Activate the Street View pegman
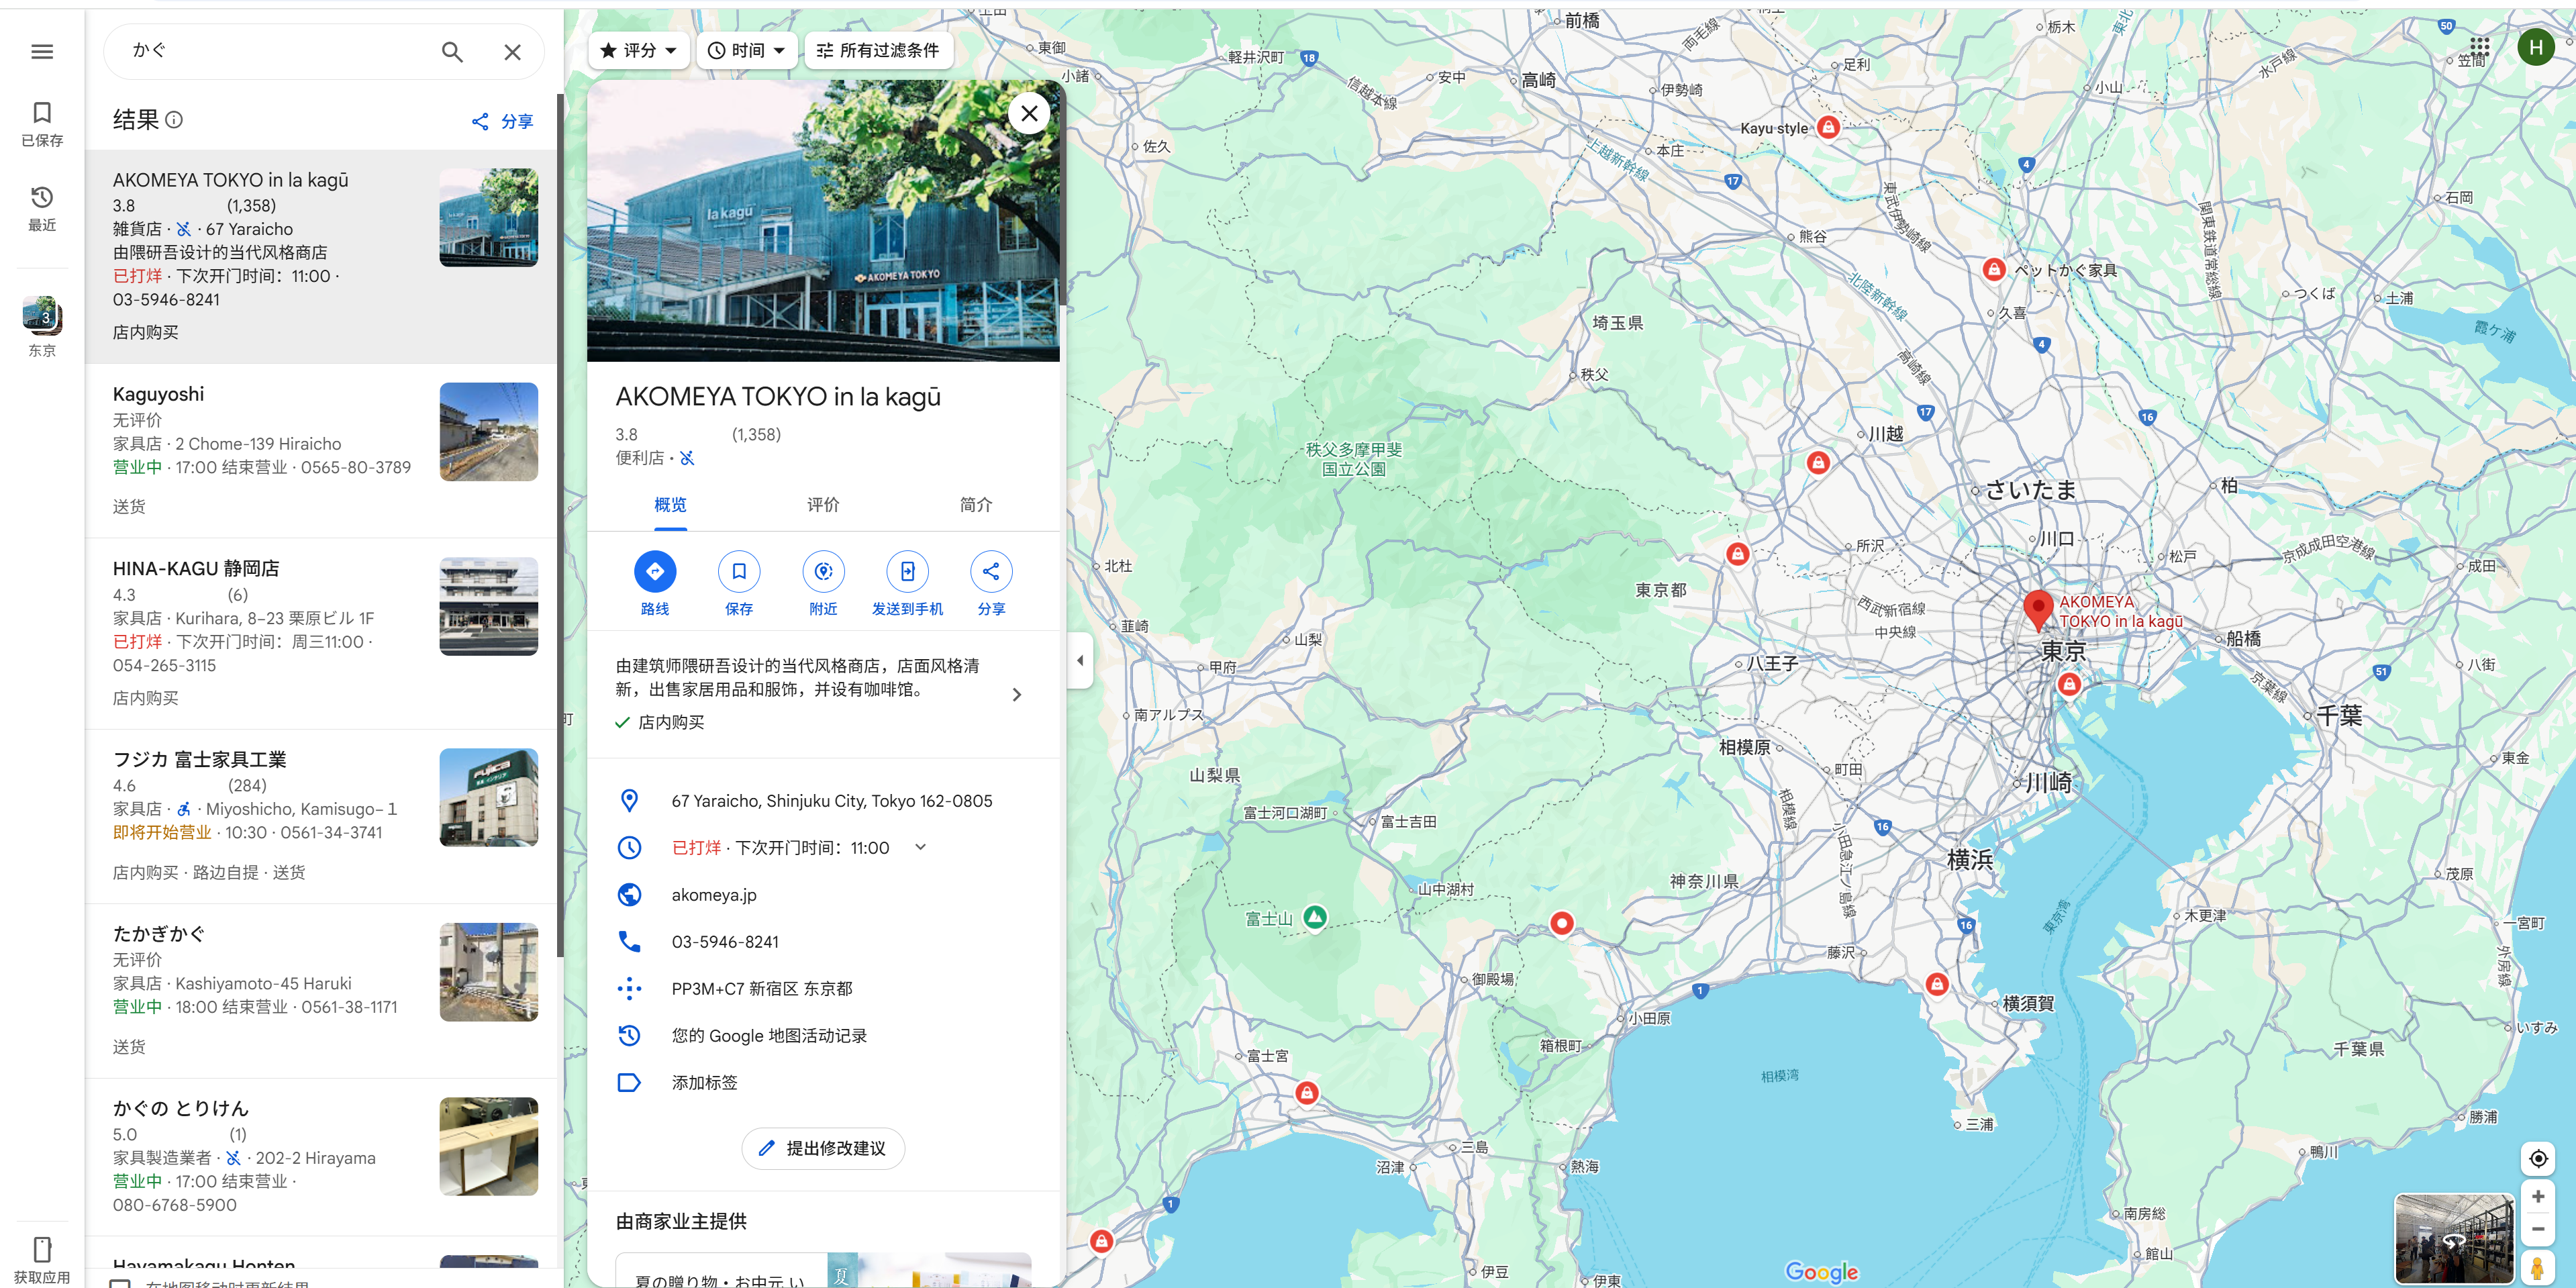This screenshot has height=1288, width=2576. [2537, 1269]
